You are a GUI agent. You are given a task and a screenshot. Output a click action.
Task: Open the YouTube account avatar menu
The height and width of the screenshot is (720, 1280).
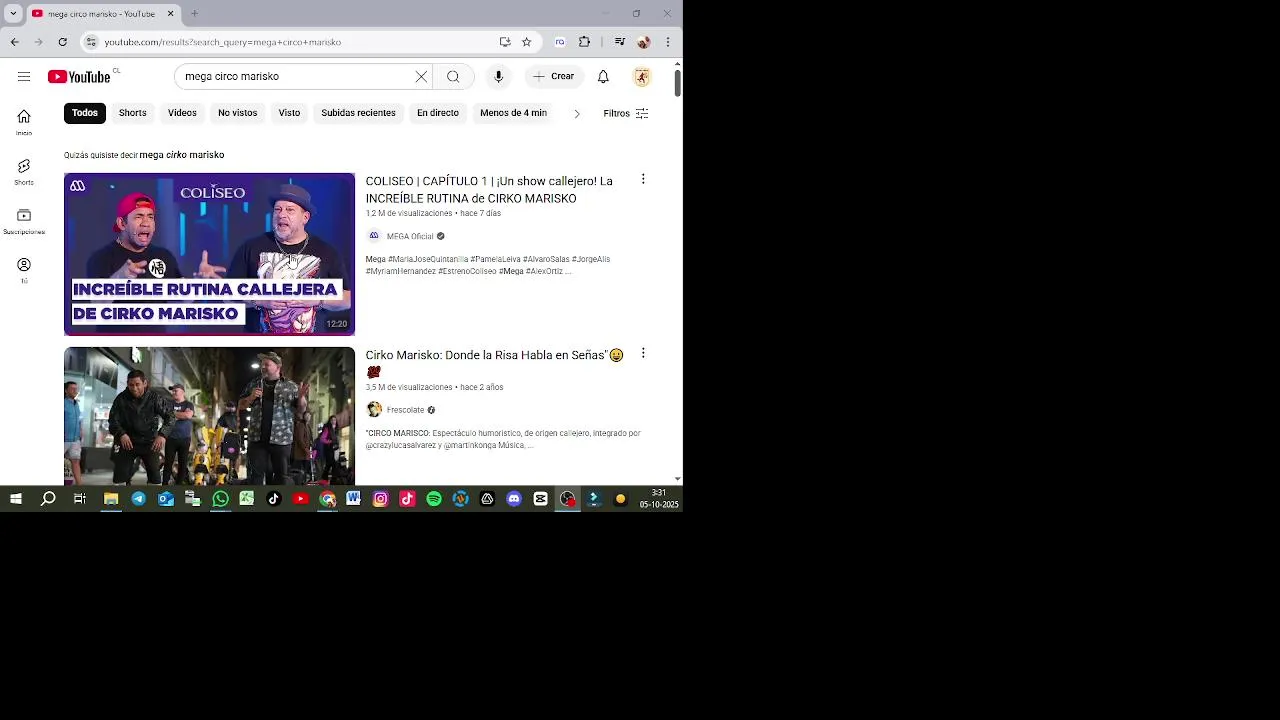point(642,76)
